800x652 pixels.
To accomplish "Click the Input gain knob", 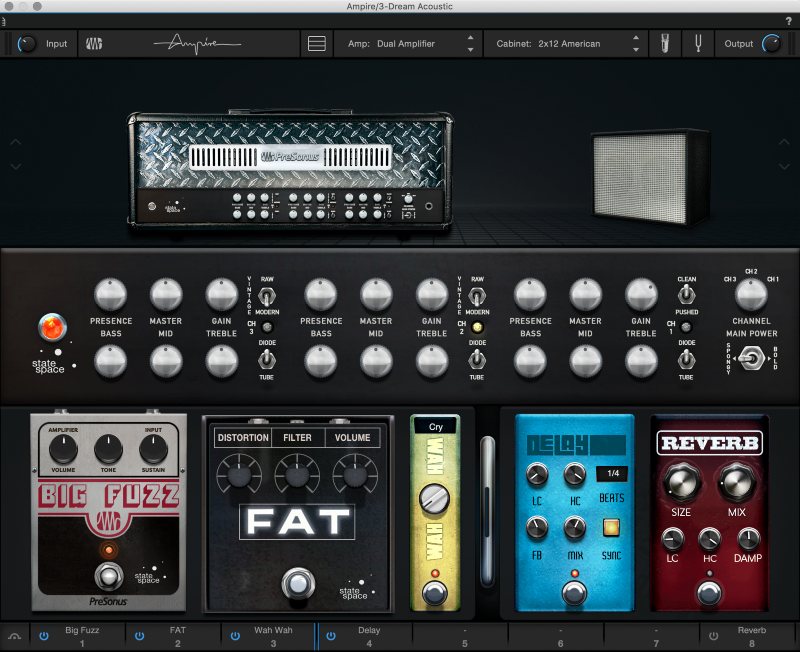I will click(27, 44).
